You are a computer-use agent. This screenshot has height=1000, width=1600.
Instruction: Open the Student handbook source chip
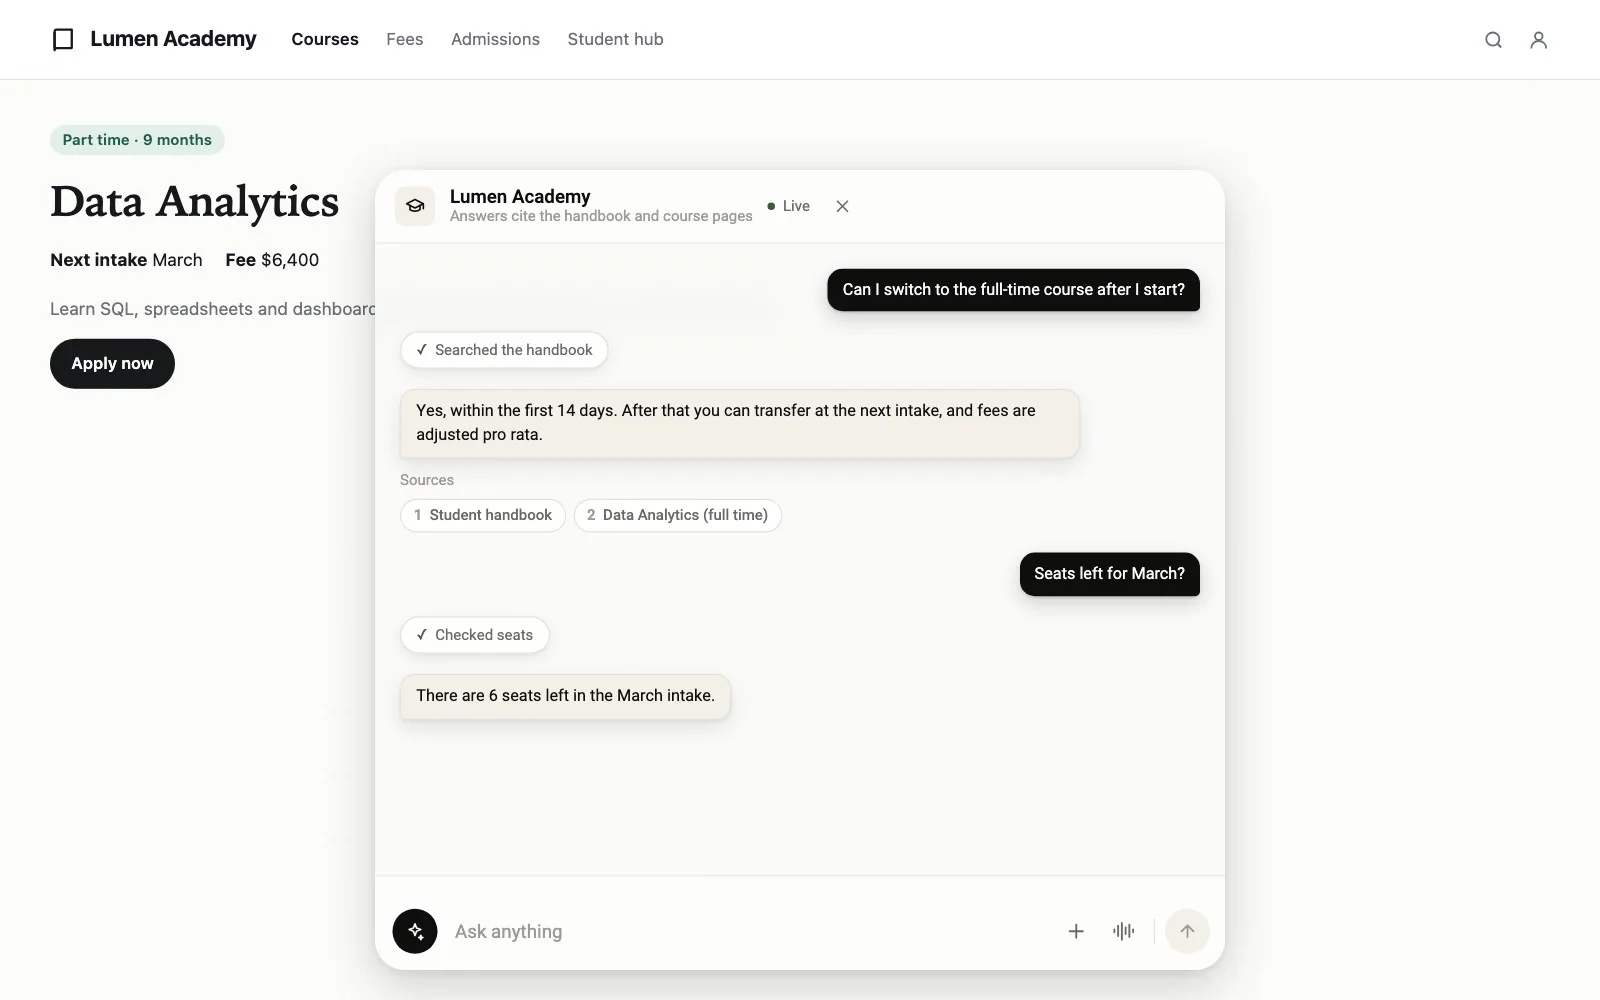pos(483,515)
